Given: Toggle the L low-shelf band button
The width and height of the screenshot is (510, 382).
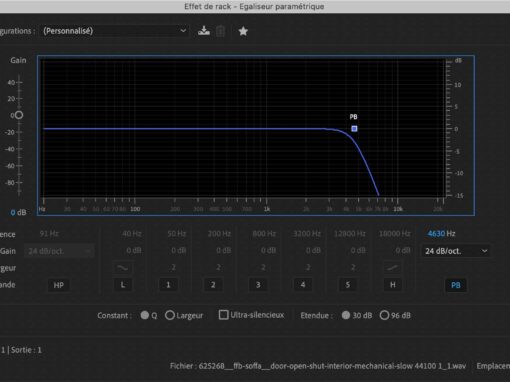Looking at the screenshot, I should pyautogui.click(x=123, y=285).
